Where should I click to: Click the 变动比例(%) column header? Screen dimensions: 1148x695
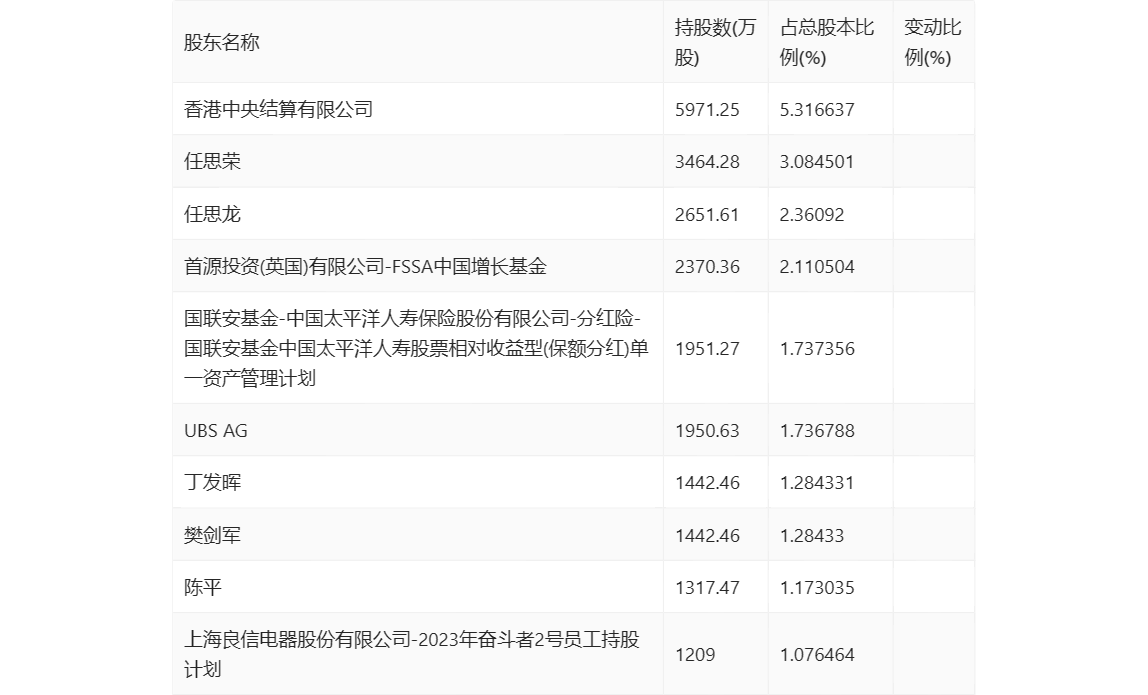pyautogui.click(x=932, y=42)
